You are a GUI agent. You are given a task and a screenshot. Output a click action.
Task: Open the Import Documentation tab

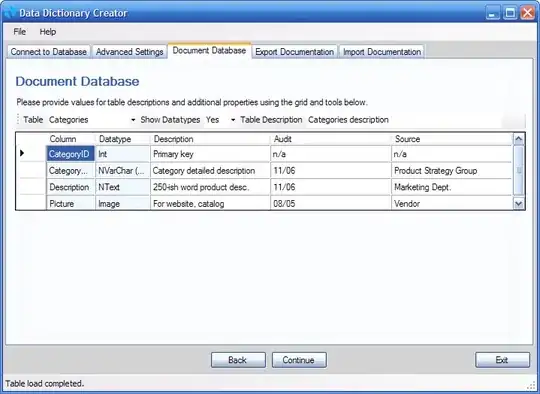382,52
